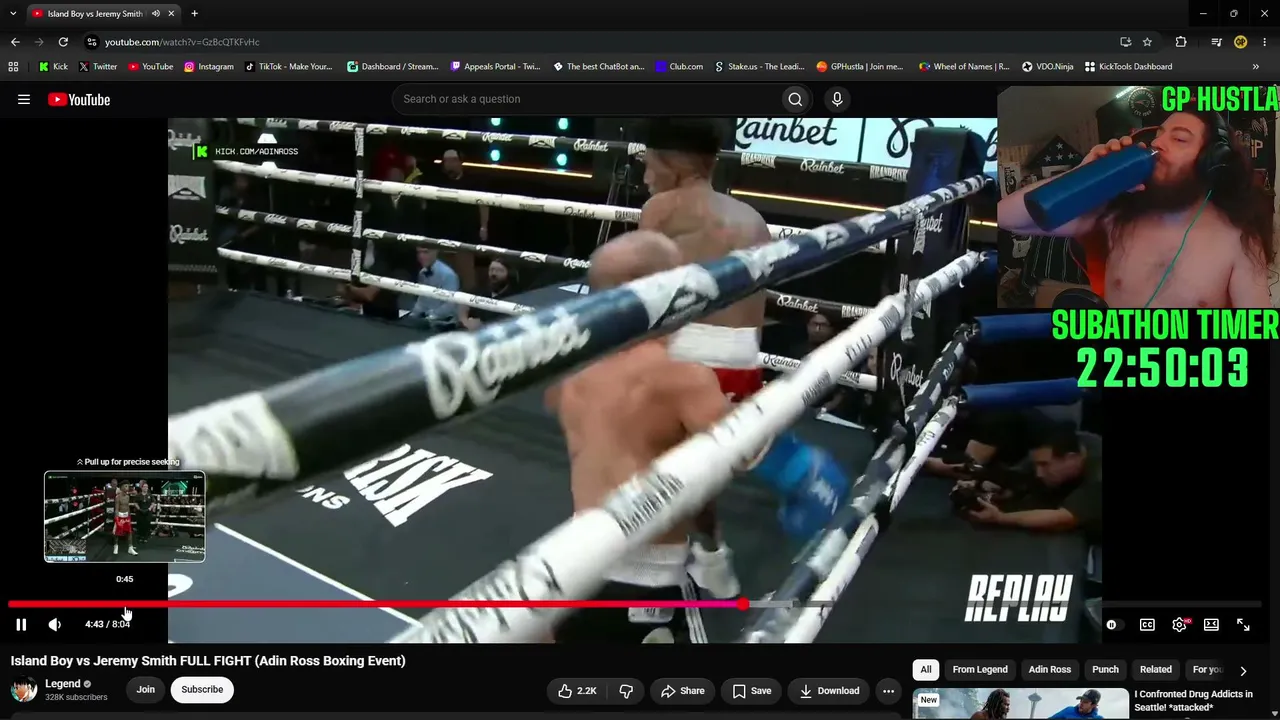
Task: Save the video to a playlist
Action: point(751,690)
